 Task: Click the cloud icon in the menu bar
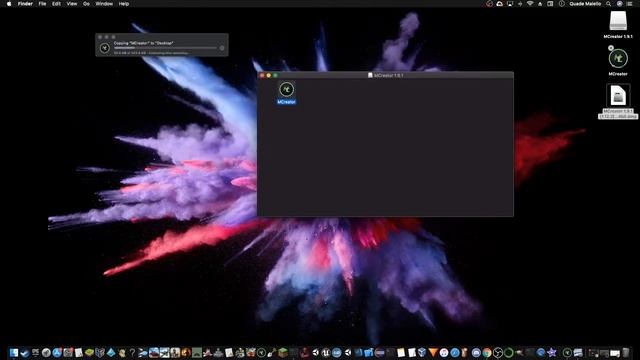click(499, 4)
